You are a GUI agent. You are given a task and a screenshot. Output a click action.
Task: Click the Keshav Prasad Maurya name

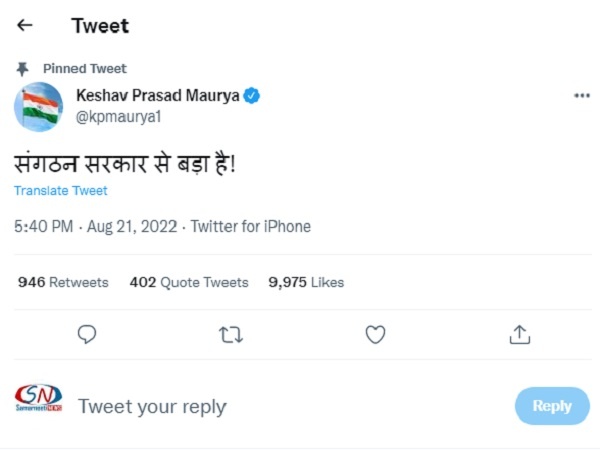pyautogui.click(x=159, y=96)
